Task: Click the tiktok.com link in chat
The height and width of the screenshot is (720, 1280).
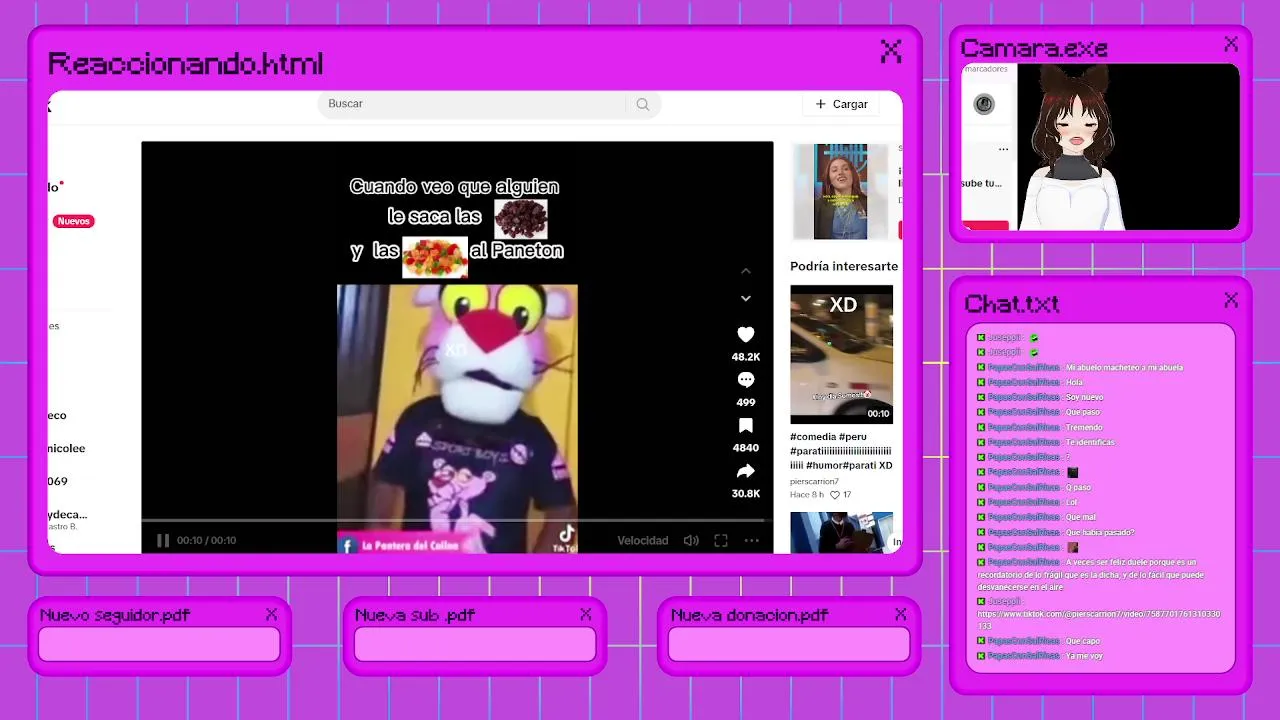Action: [1099, 620]
